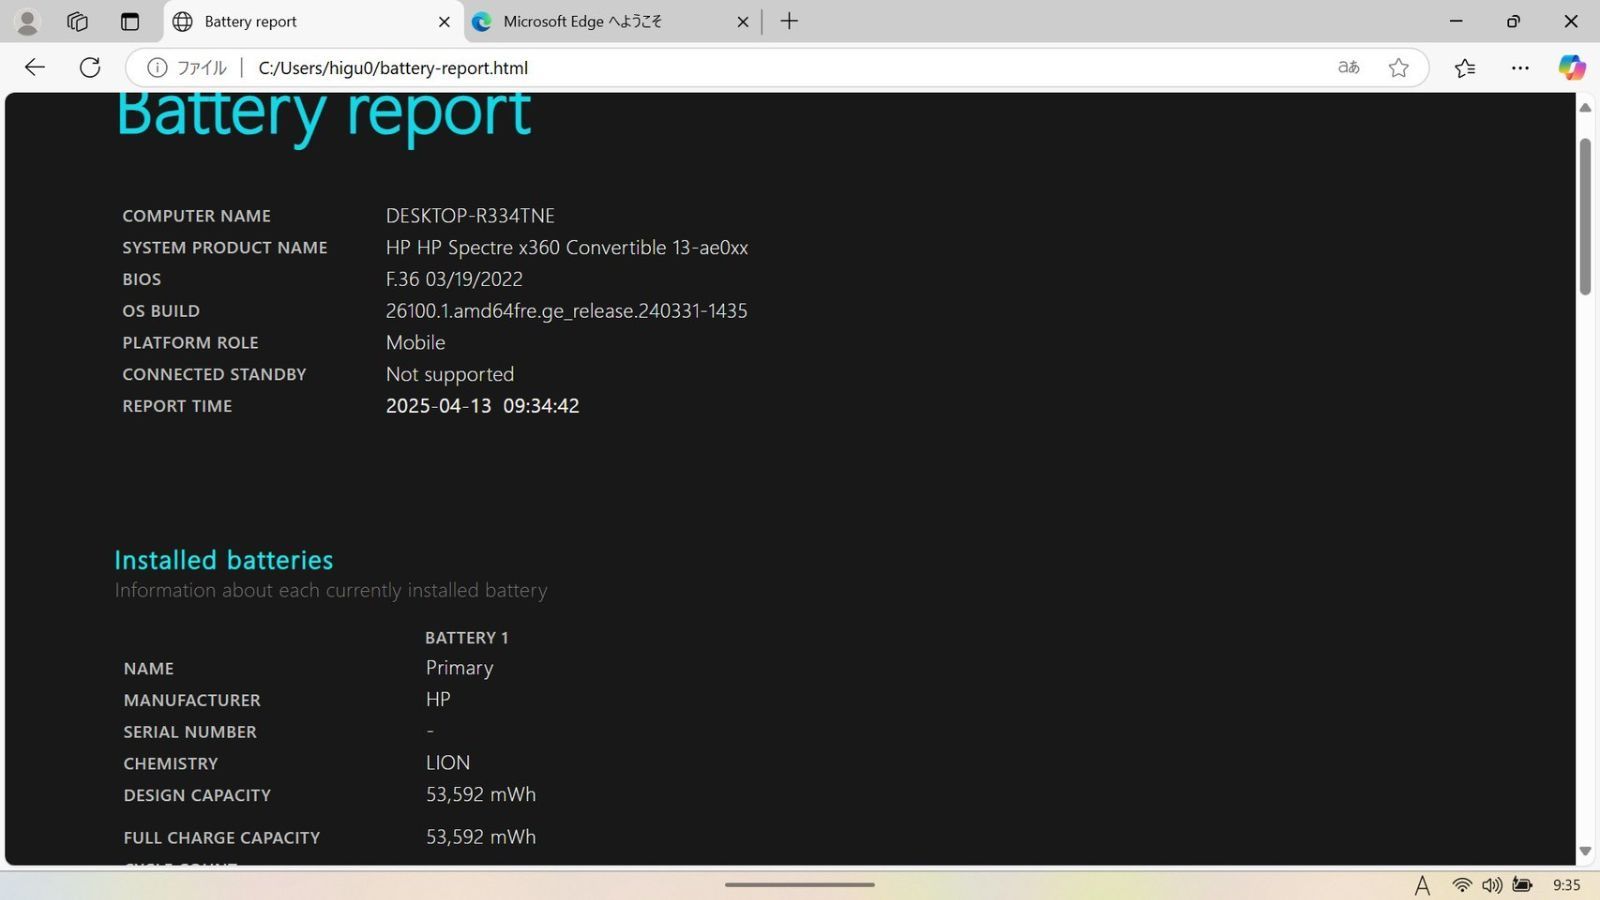Open a new tab with plus button
The image size is (1600, 900).
pyautogui.click(x=789, y=21)
